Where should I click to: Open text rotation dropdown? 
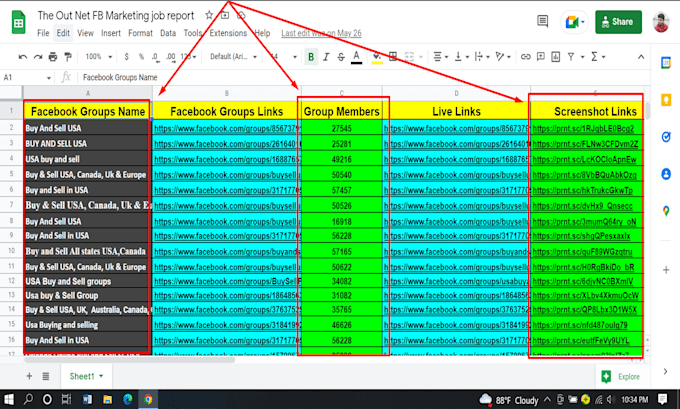tap(503, 57)
